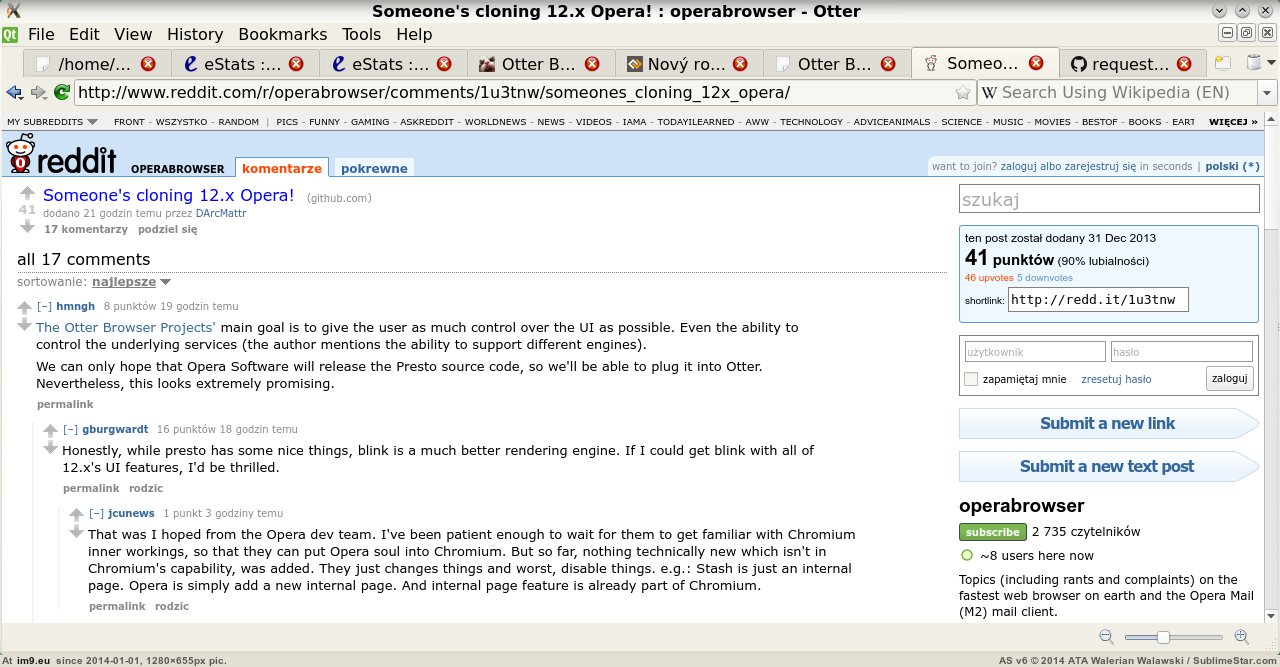Expand the closed tabs dropdown arrow
The image size is (1280, 667).
1271,64
